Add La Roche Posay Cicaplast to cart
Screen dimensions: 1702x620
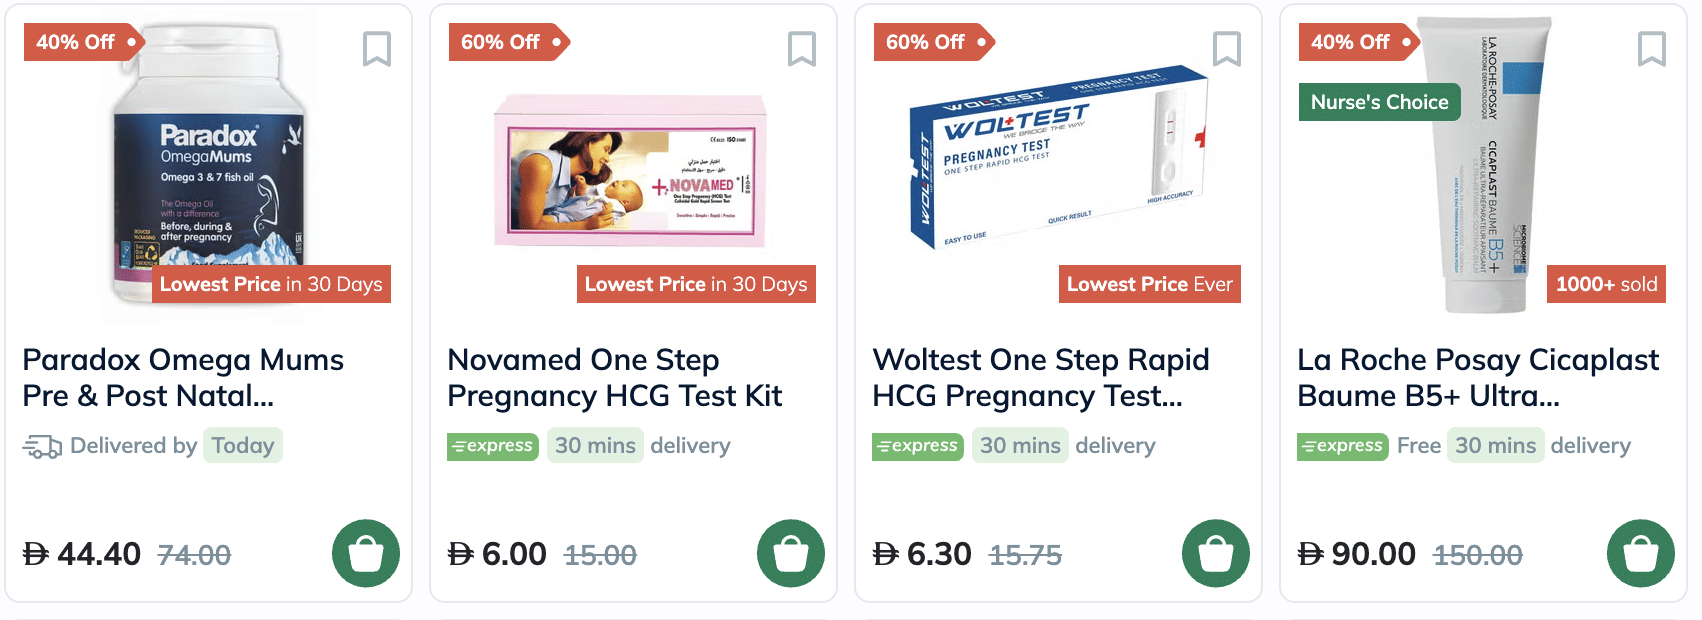1641,553
